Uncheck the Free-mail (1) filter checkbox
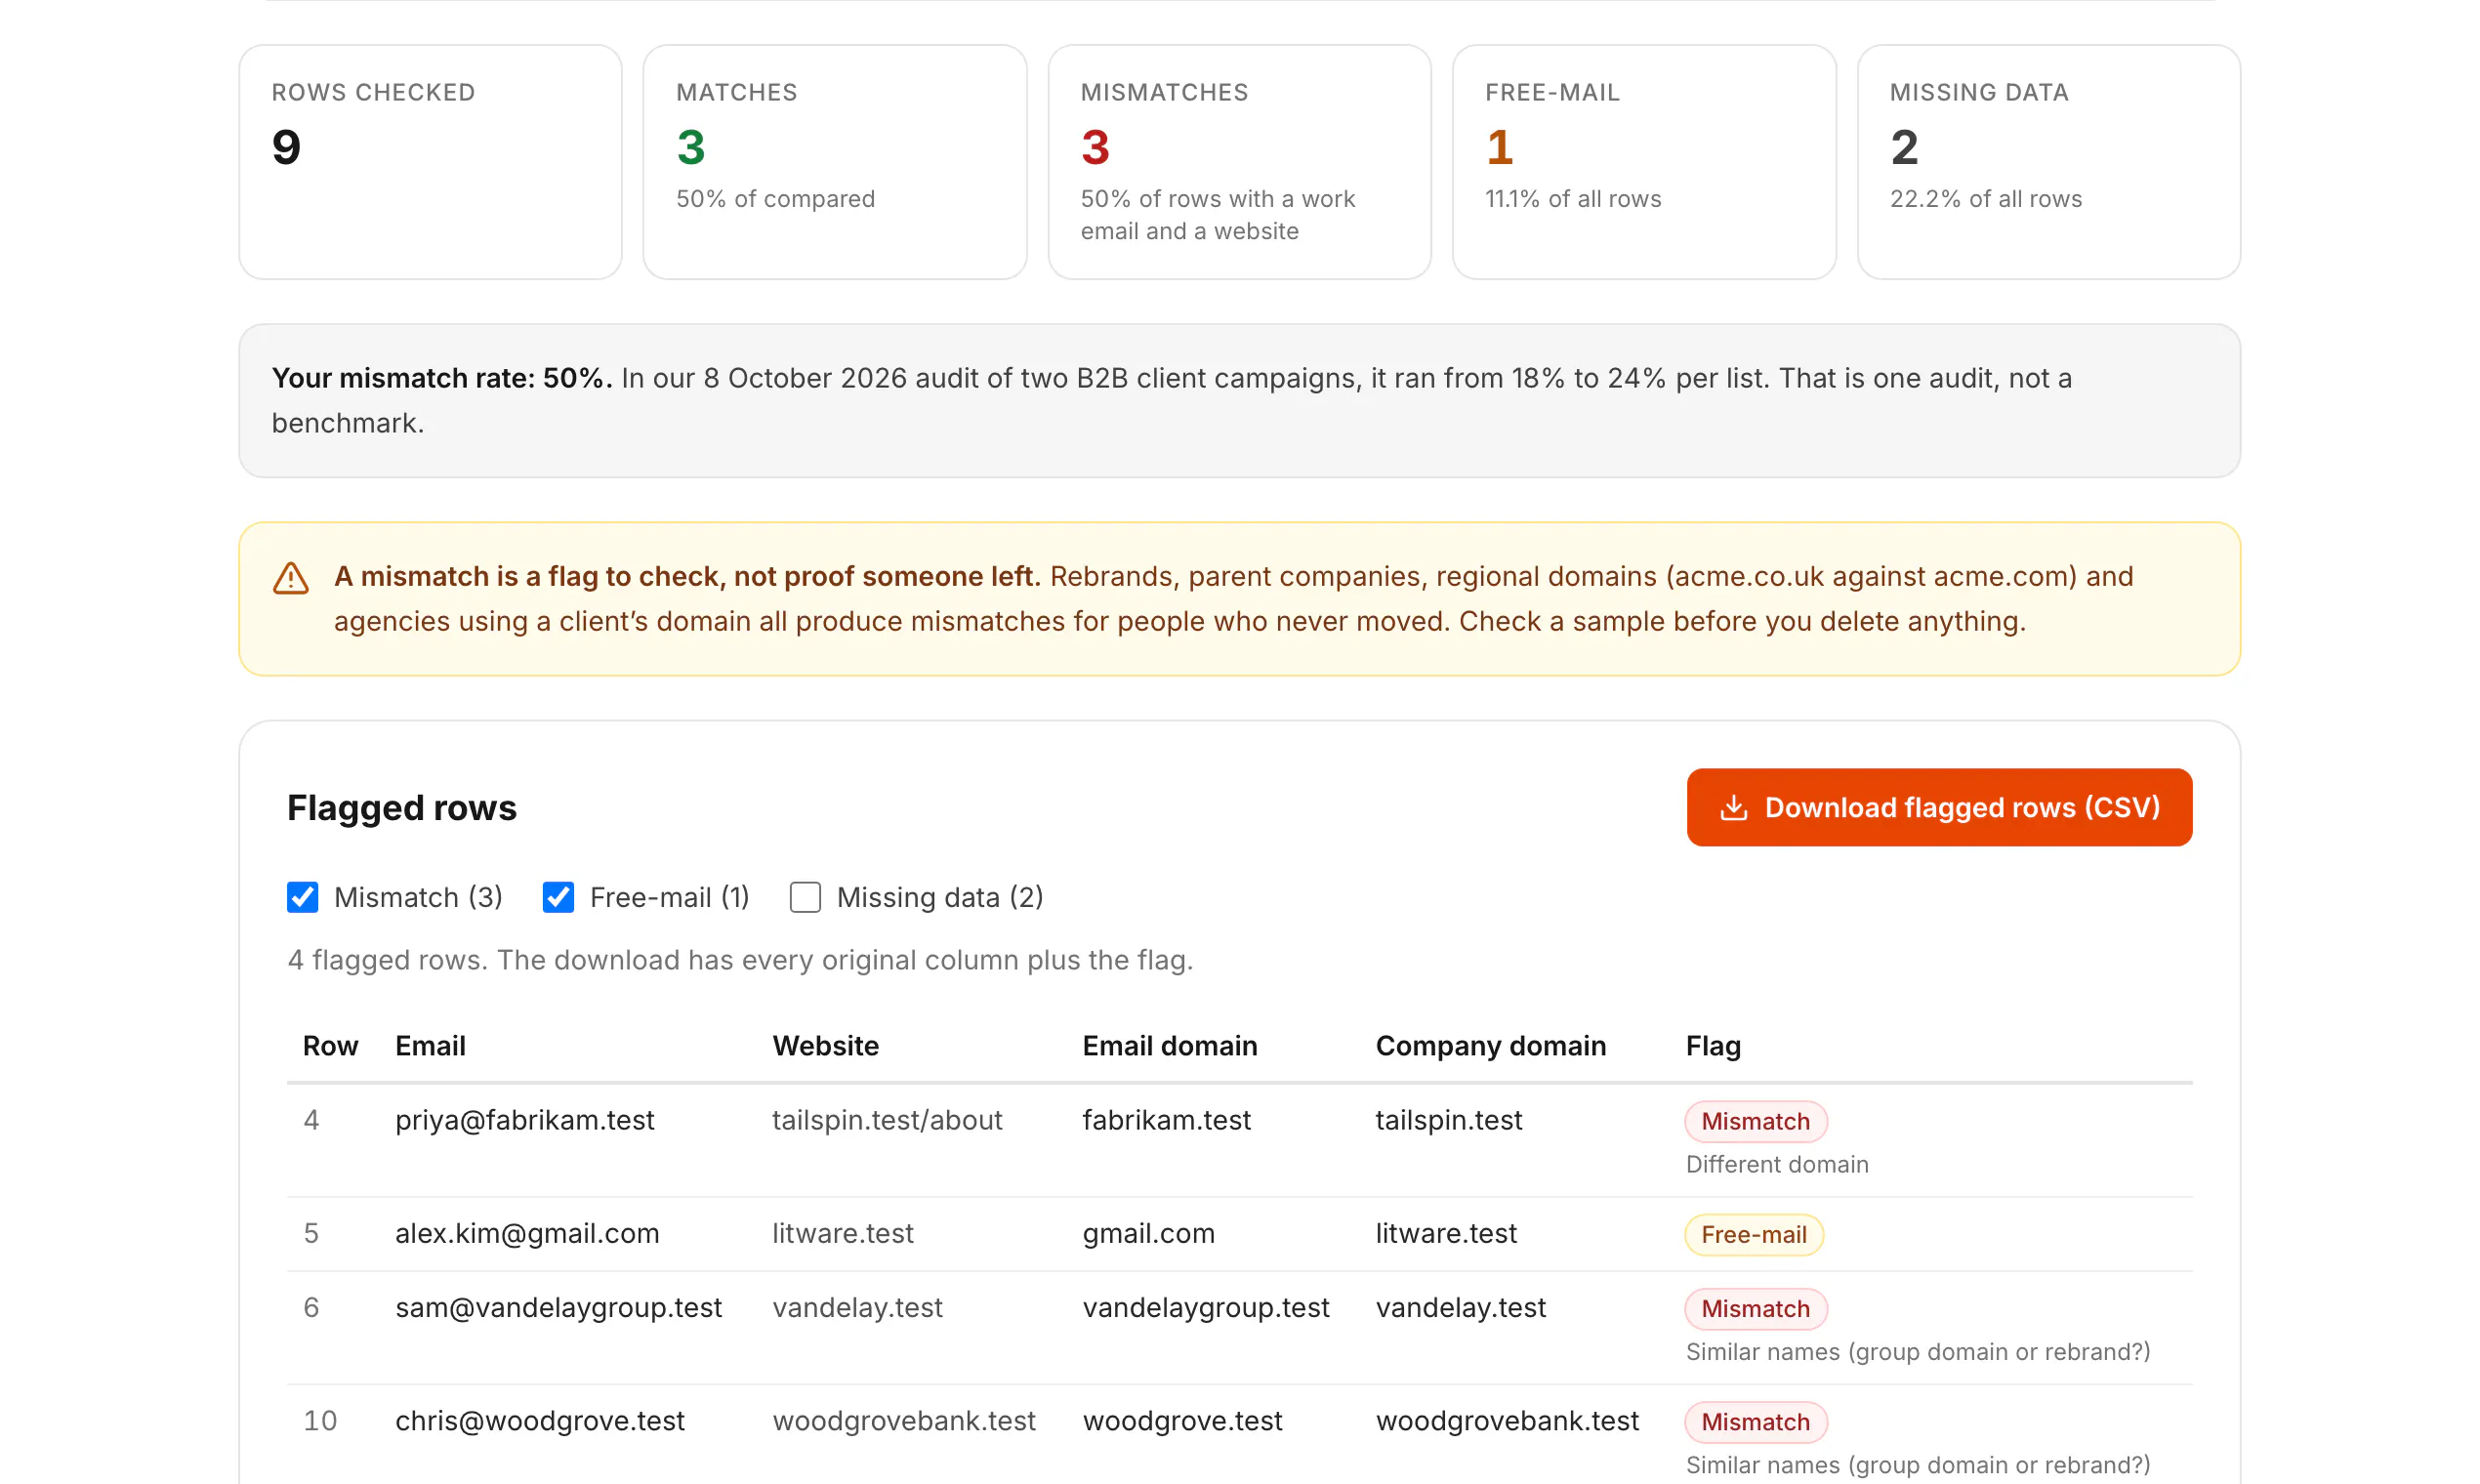The width and height of the screenshot is (2480, 1484). point(558,897)
